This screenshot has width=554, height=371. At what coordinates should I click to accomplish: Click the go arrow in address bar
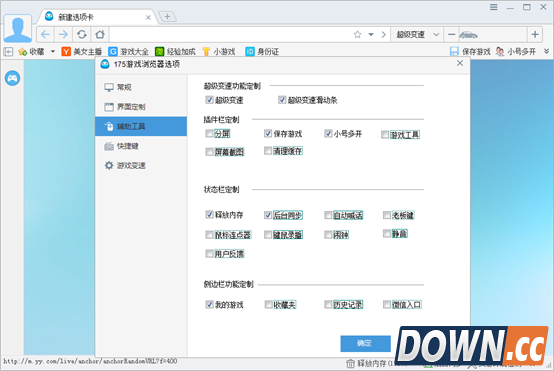pyautogui.click(x=384, y=35)
